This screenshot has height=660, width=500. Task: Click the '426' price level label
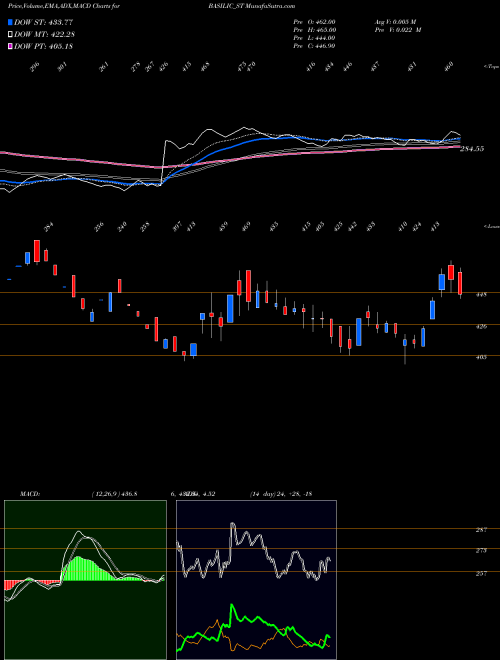[x=481, y=326]
